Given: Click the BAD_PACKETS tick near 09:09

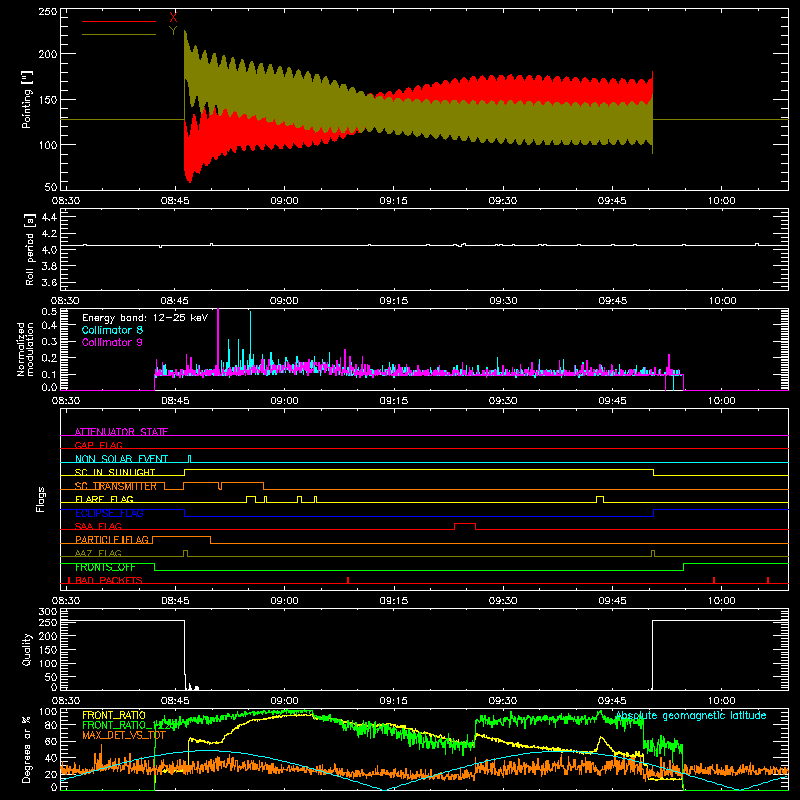Looking at the screenshot, I should (x=348, y=580).
